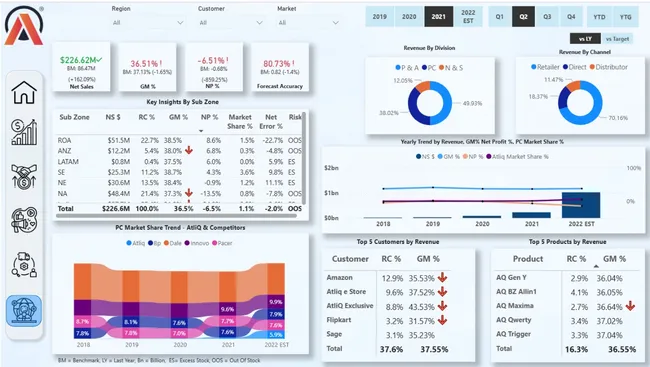Viewport: 650px width, 367px height.
Task: Click red arrow beside Atliq e Store
Action: (442, 292)
